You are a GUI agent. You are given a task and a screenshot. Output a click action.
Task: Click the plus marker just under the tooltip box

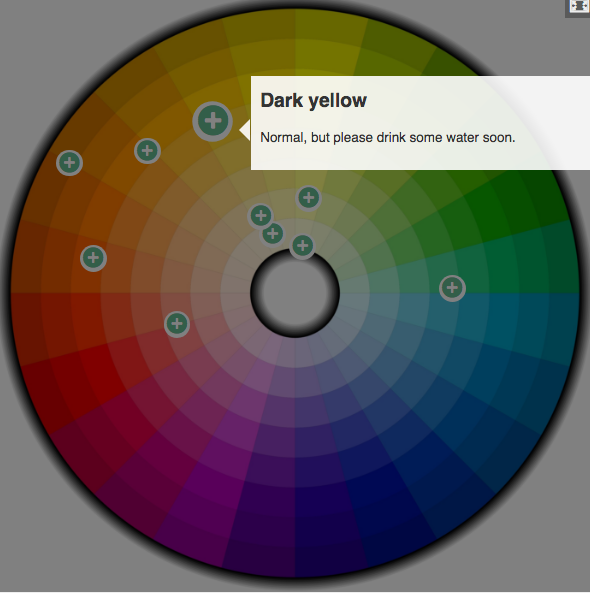tap(309, 198)
